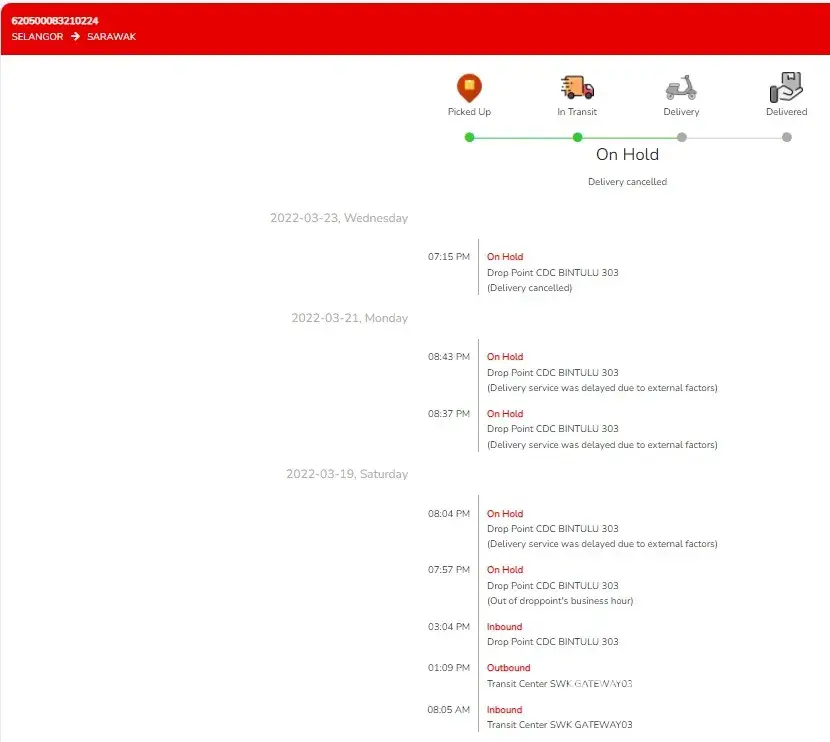Click the arrow between Selangor and Sarawak
830x742 pixels.
(x=75, y=37)
